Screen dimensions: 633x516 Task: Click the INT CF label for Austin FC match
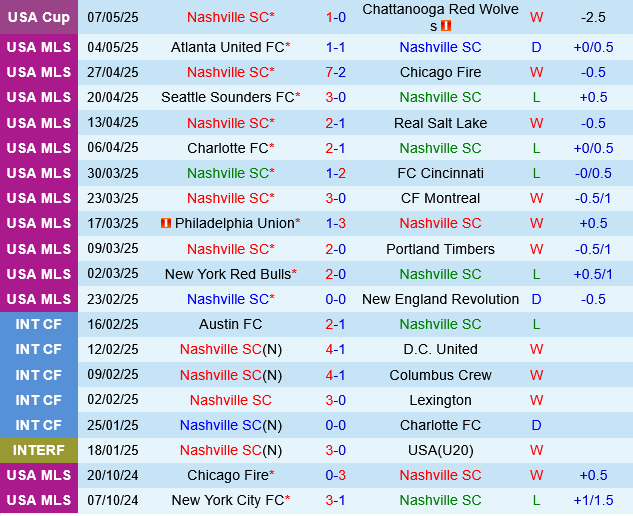tap(39, 324)
